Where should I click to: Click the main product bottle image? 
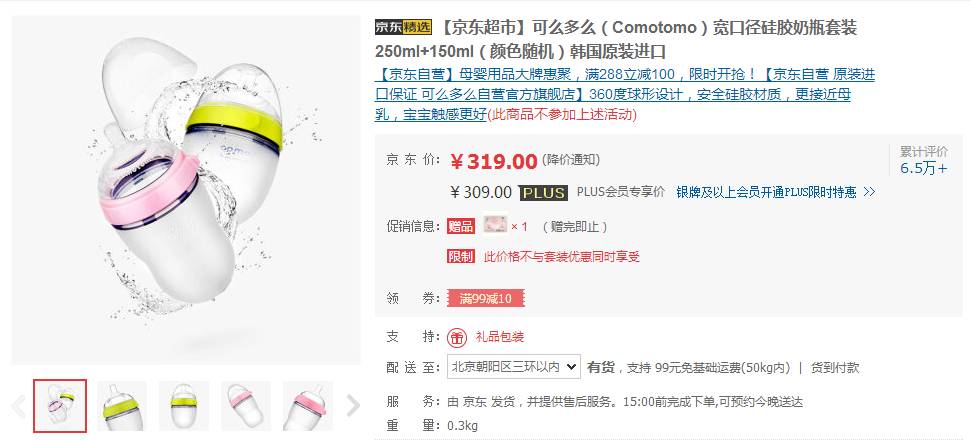click(x=186, y=190)
